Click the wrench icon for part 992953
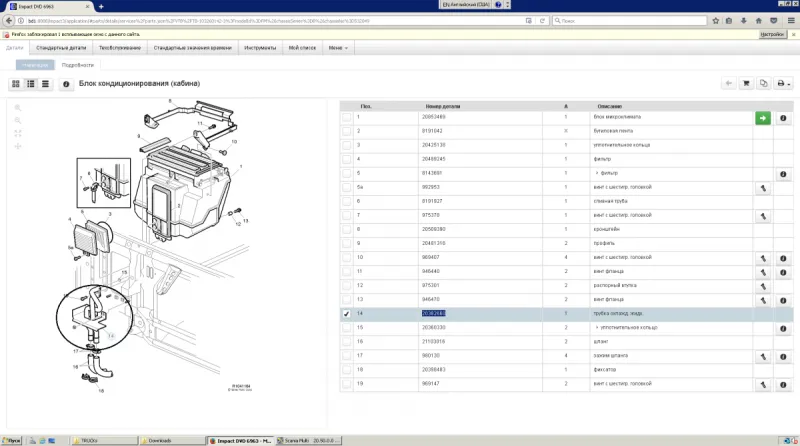800x446 pixels. coord(762,187)
